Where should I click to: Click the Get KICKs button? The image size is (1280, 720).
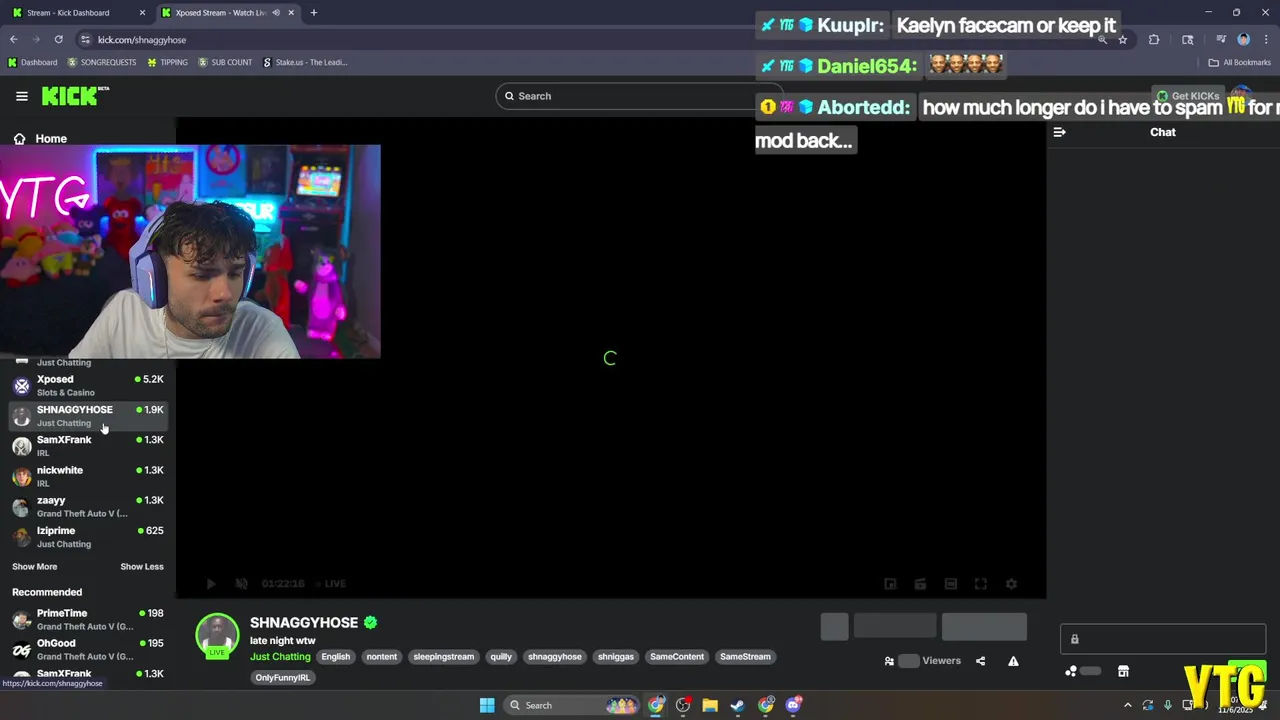coord(1188,96)
